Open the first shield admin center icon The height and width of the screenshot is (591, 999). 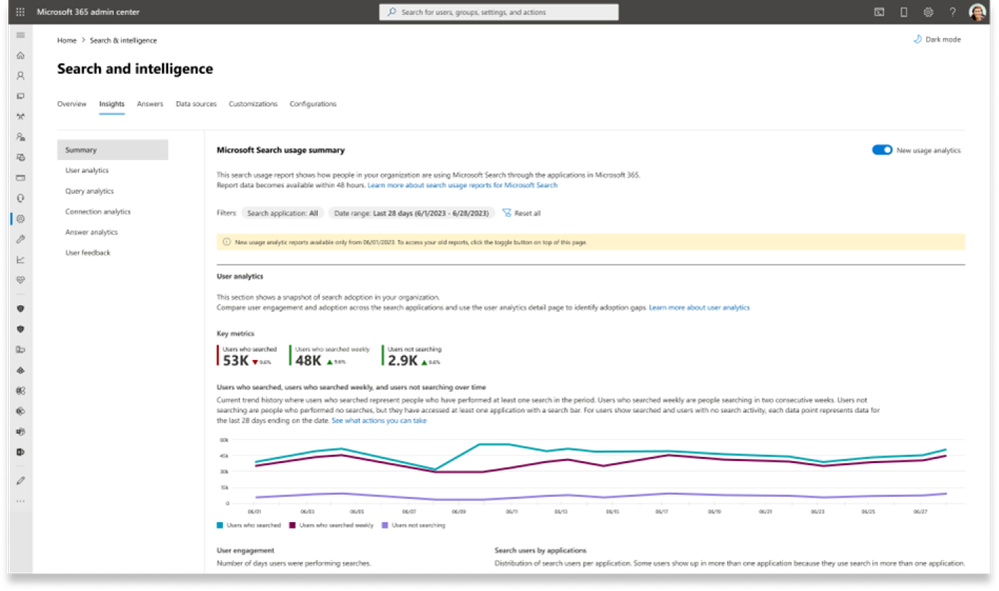pos(20,309)
